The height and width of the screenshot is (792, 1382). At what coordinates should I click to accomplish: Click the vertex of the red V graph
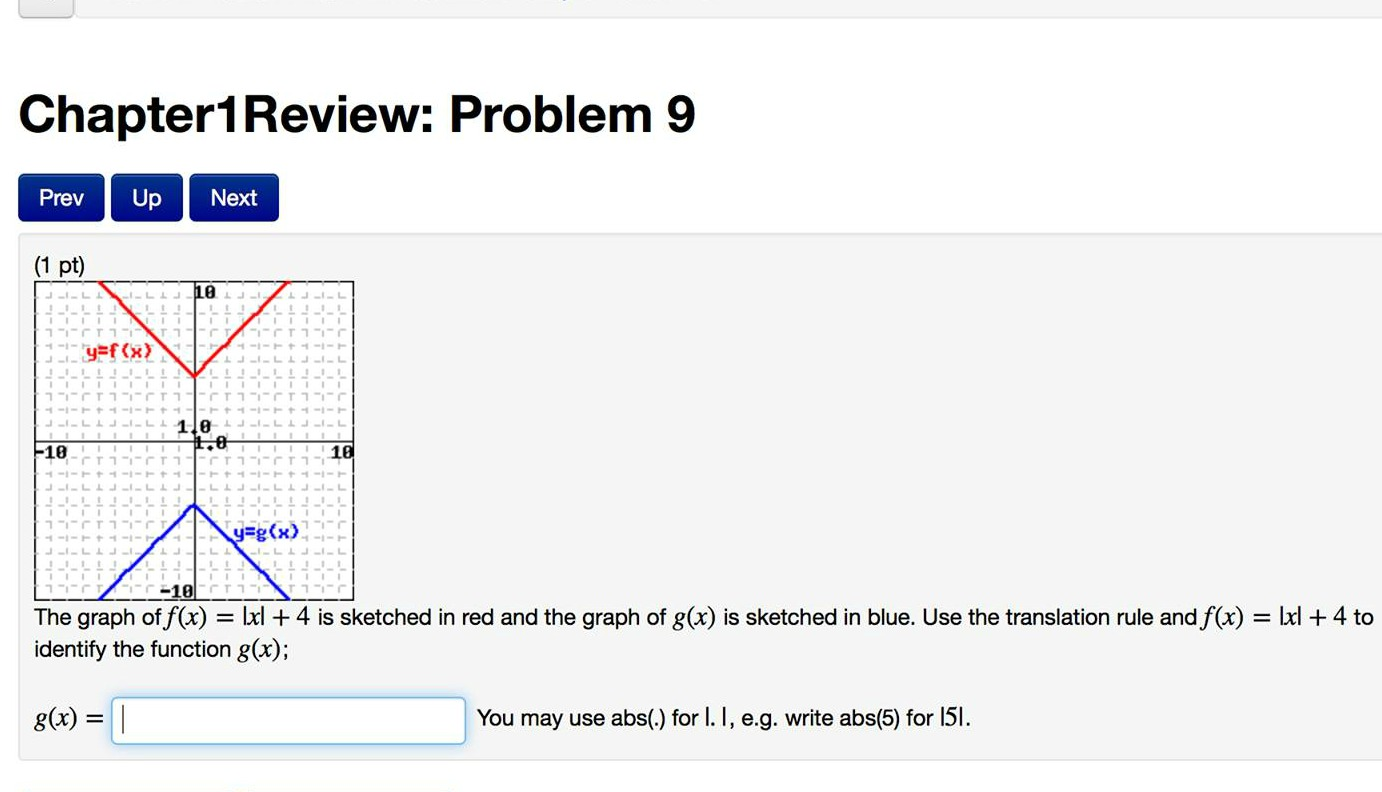click(x=195, y=375)
